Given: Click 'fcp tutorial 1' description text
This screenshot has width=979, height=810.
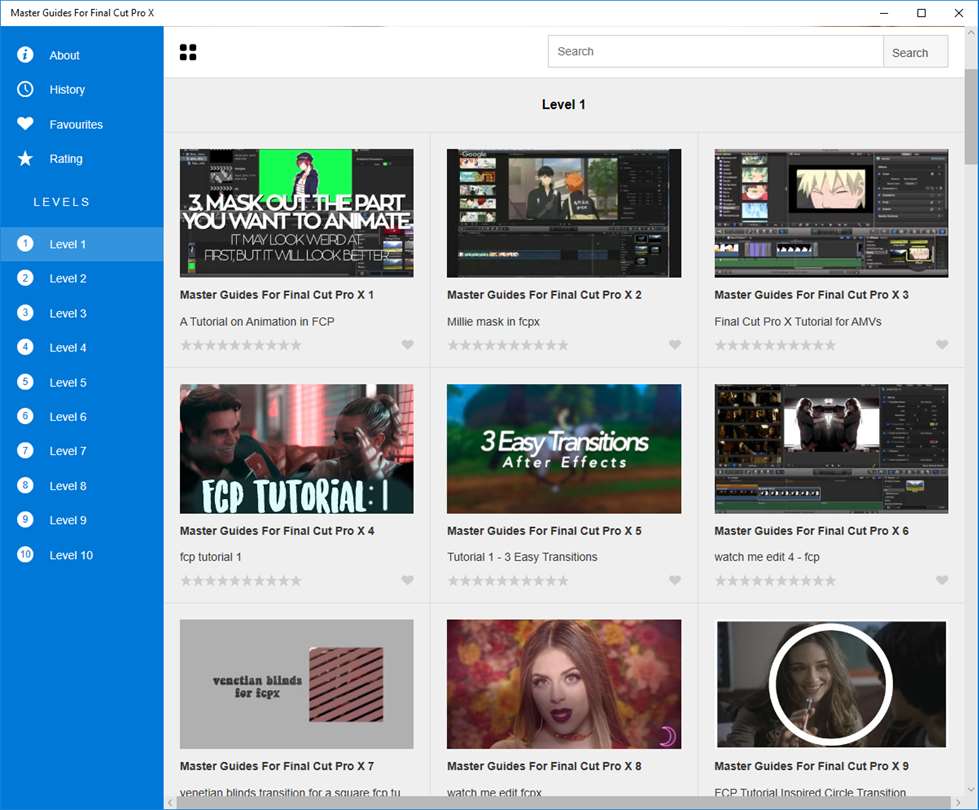Looking at the screenshot, I should 210,557.
